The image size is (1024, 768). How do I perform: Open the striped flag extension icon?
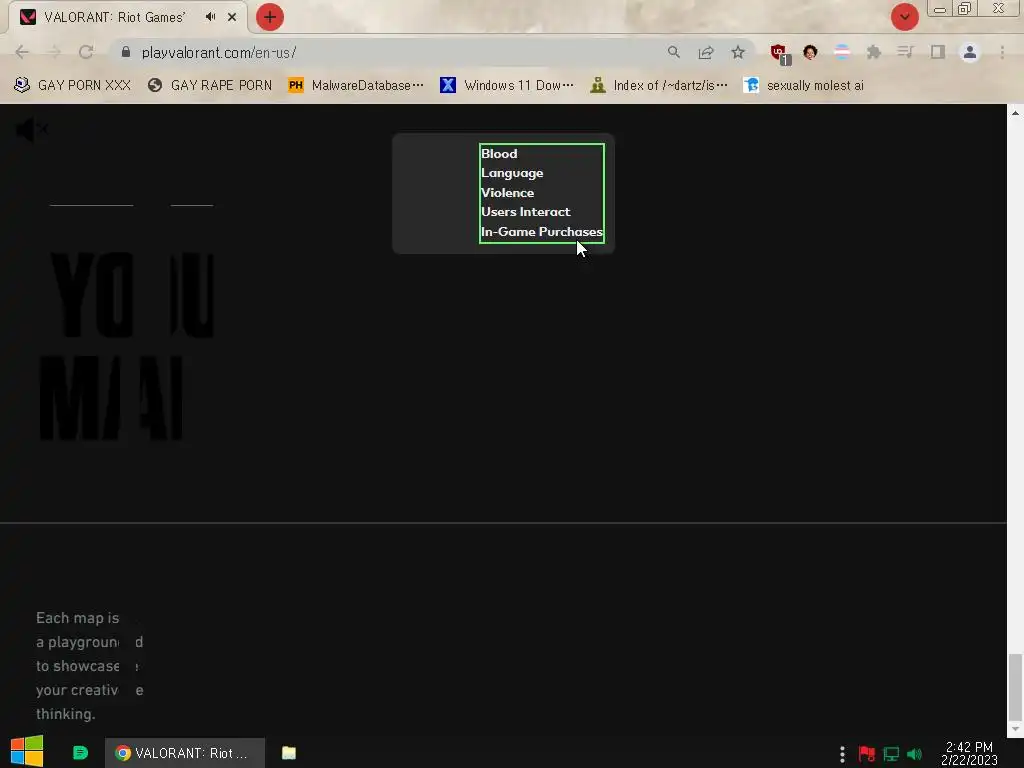point(842,52)
